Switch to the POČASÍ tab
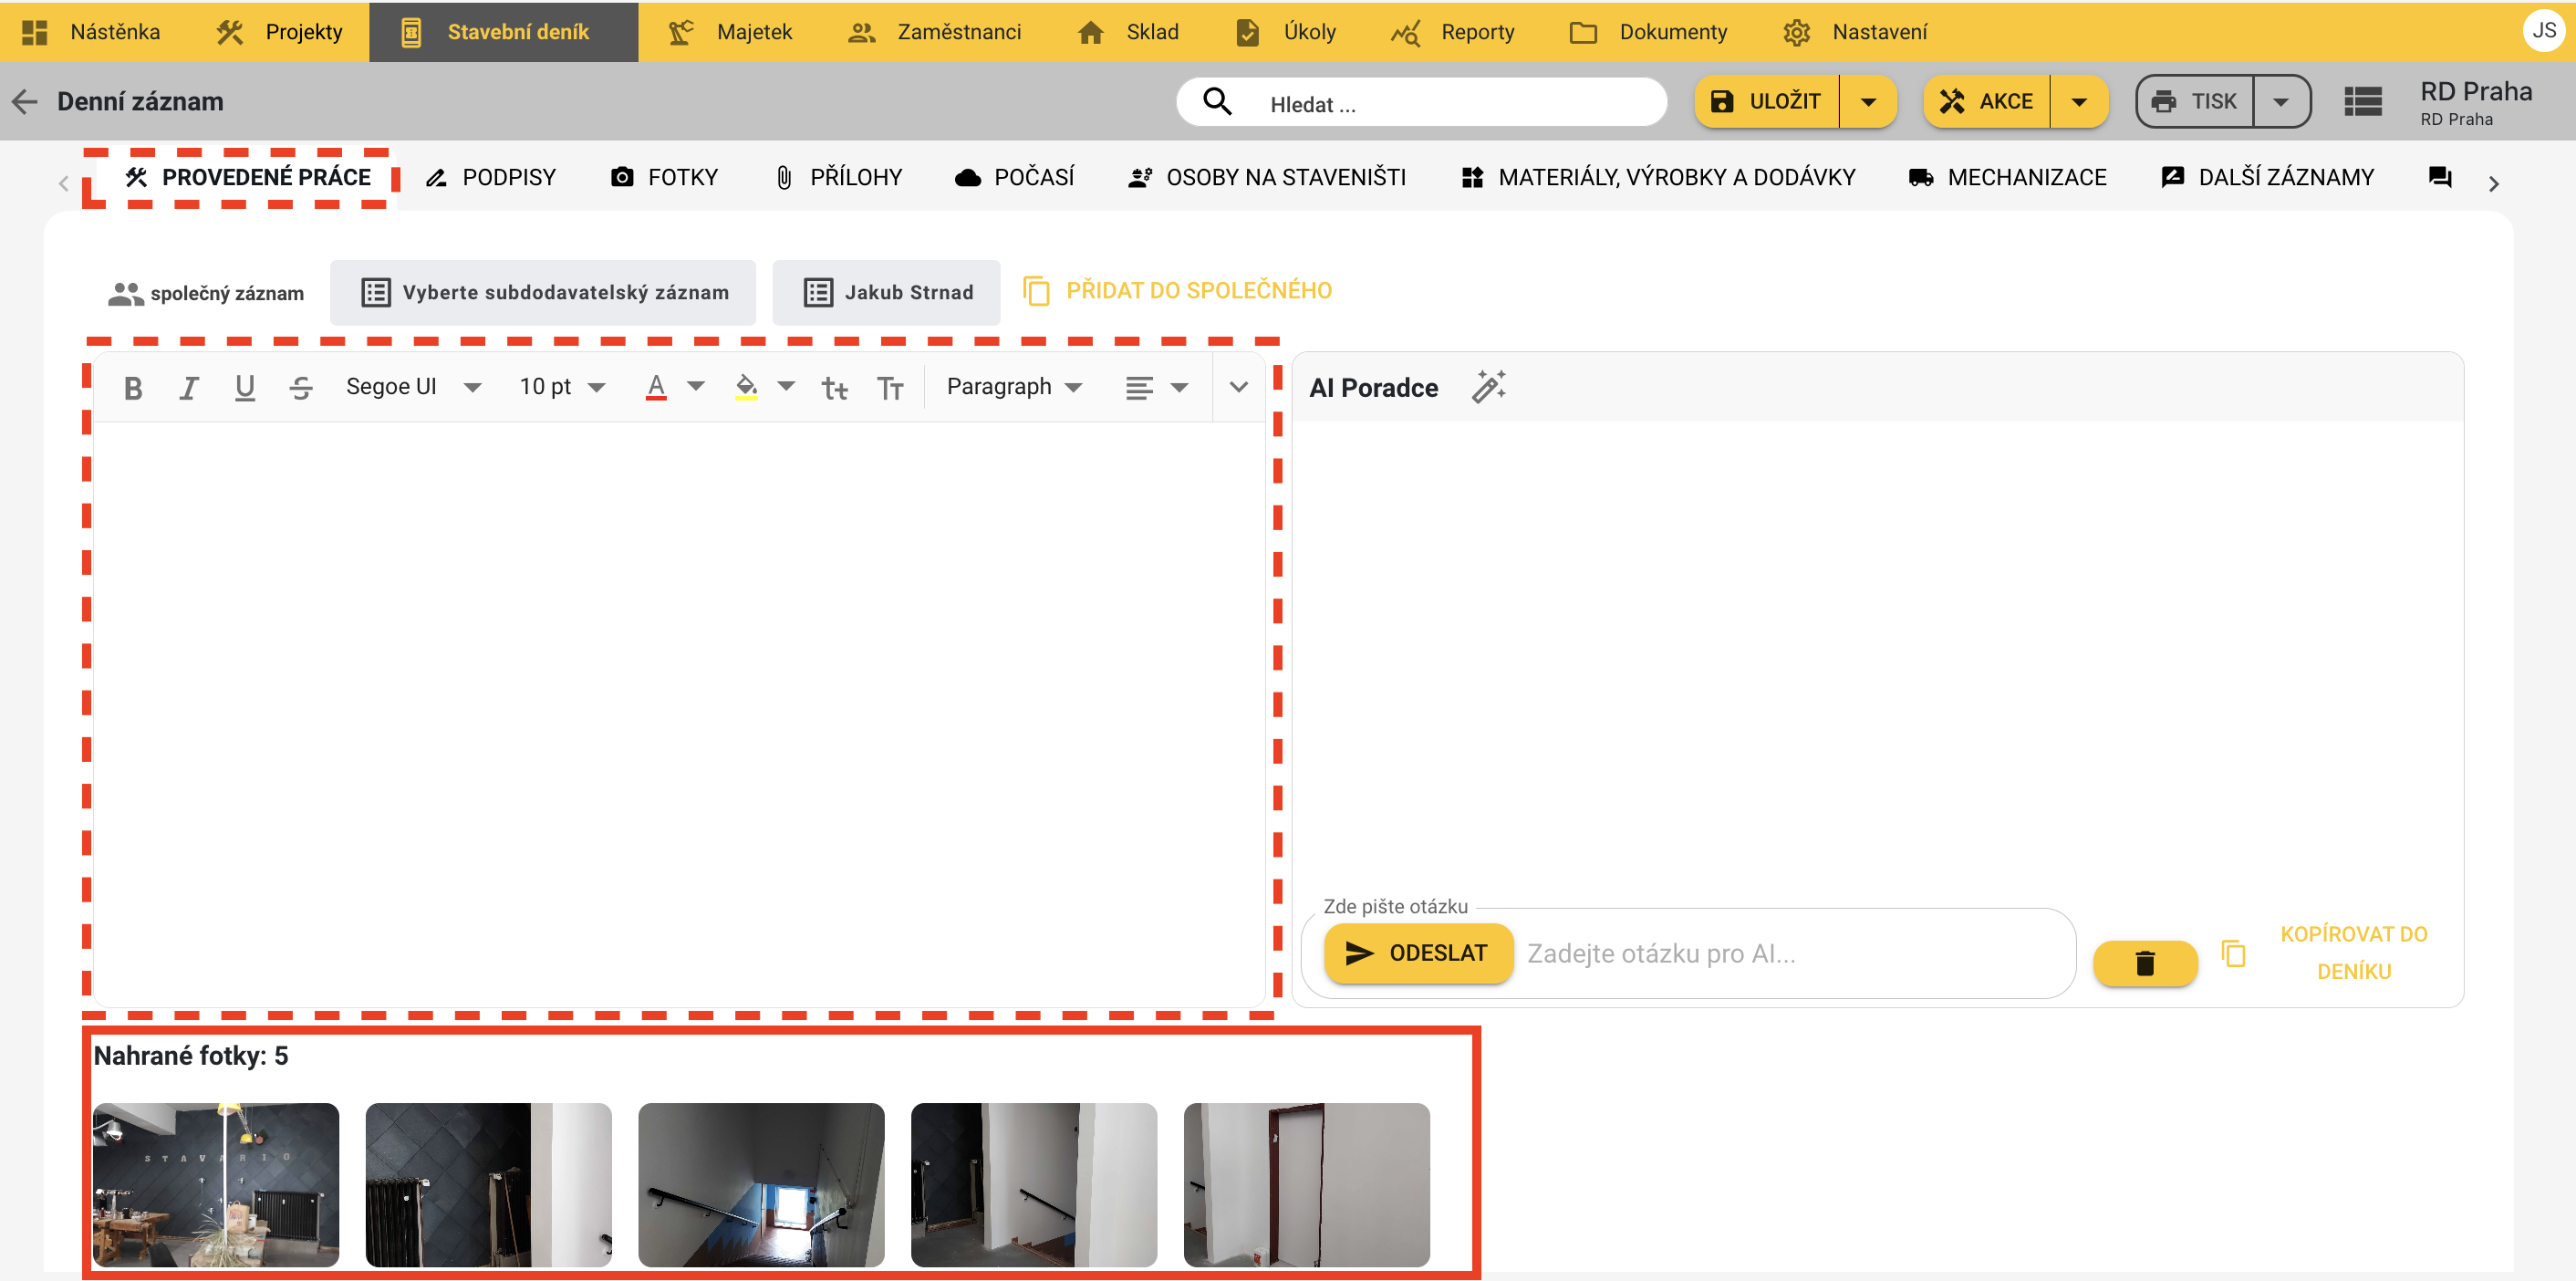Screen dimensions: 2576x1281 (x=1014, y=178)
